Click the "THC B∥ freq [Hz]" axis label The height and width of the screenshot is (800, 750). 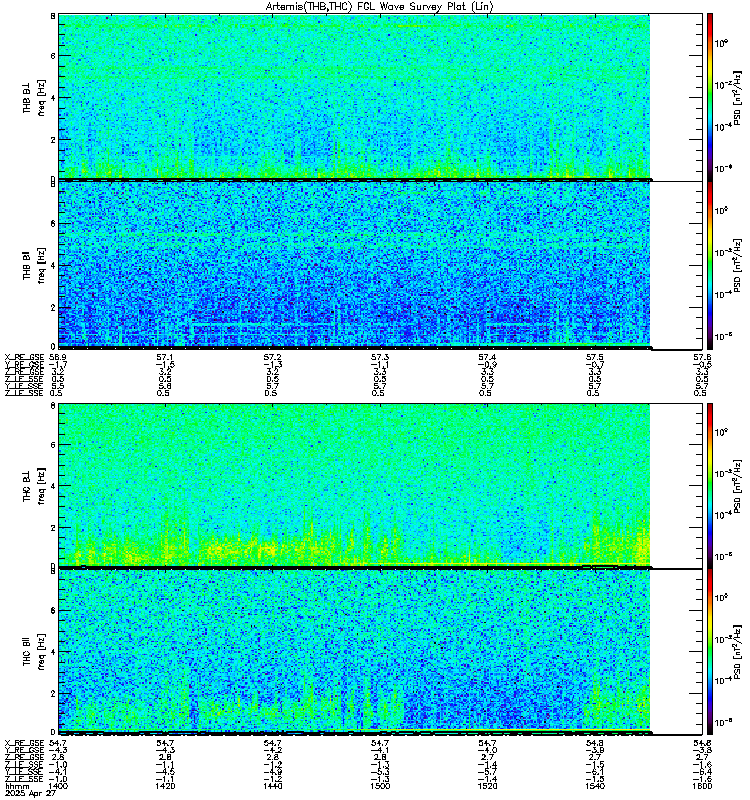pos(34,651)
